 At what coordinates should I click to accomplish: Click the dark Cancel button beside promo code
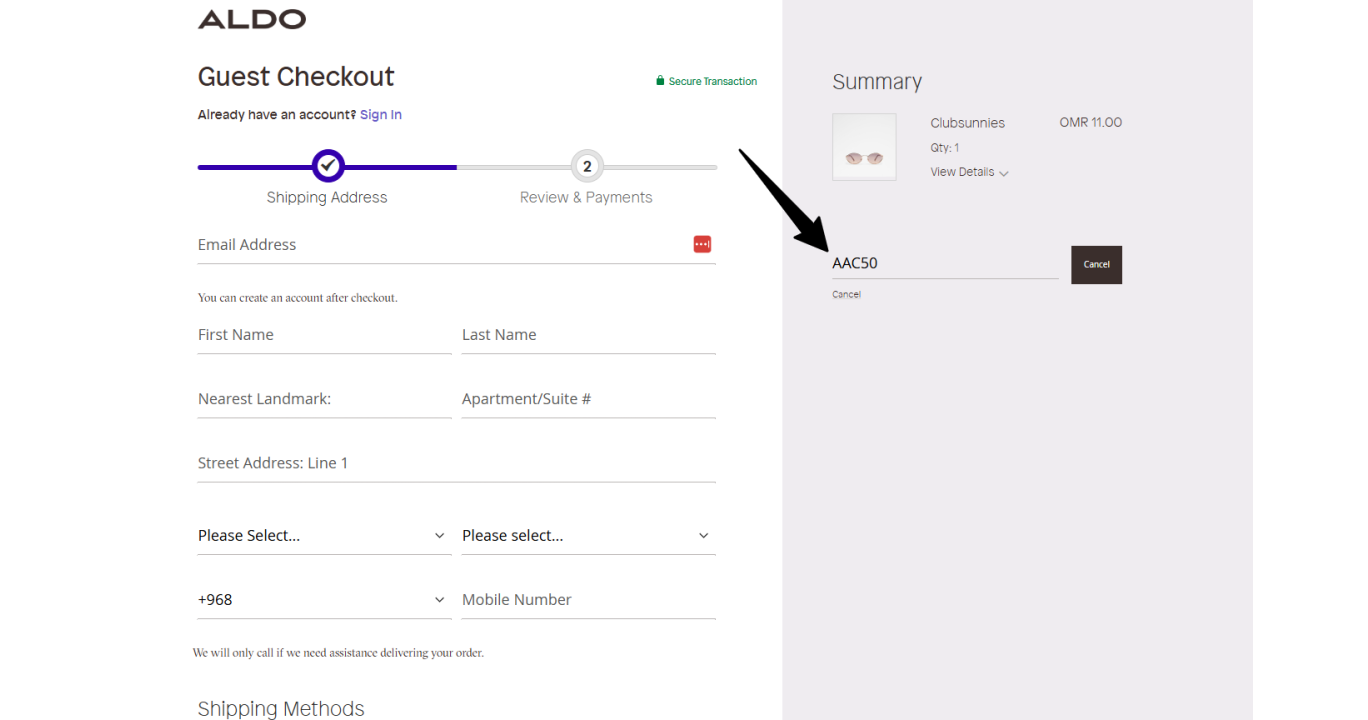coord(1096,265)
